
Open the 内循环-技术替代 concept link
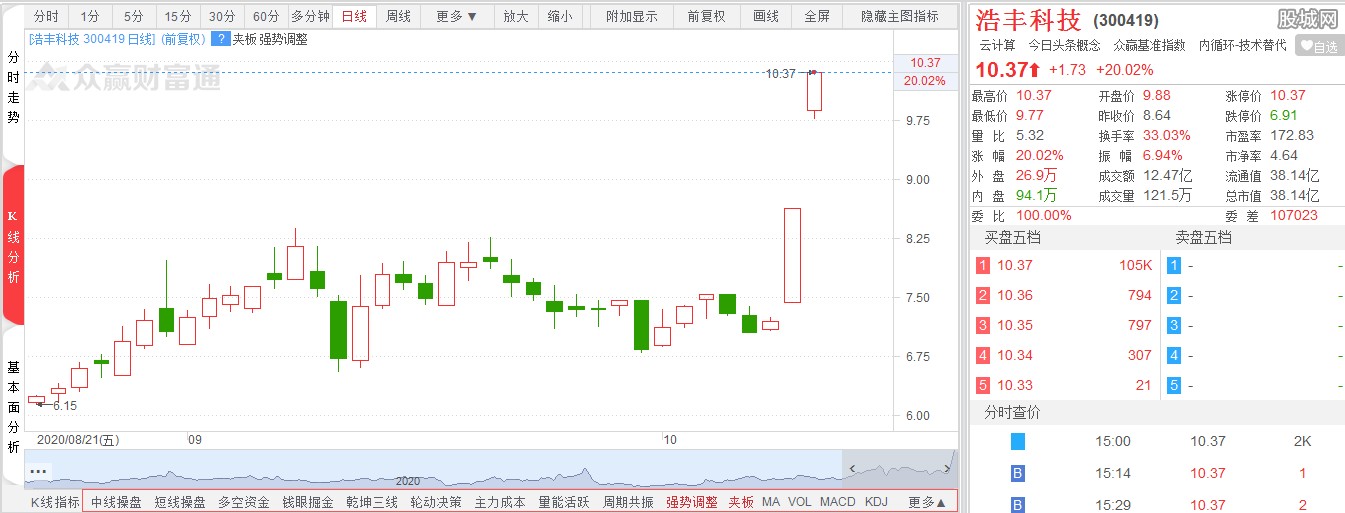tap(1242, 45)
